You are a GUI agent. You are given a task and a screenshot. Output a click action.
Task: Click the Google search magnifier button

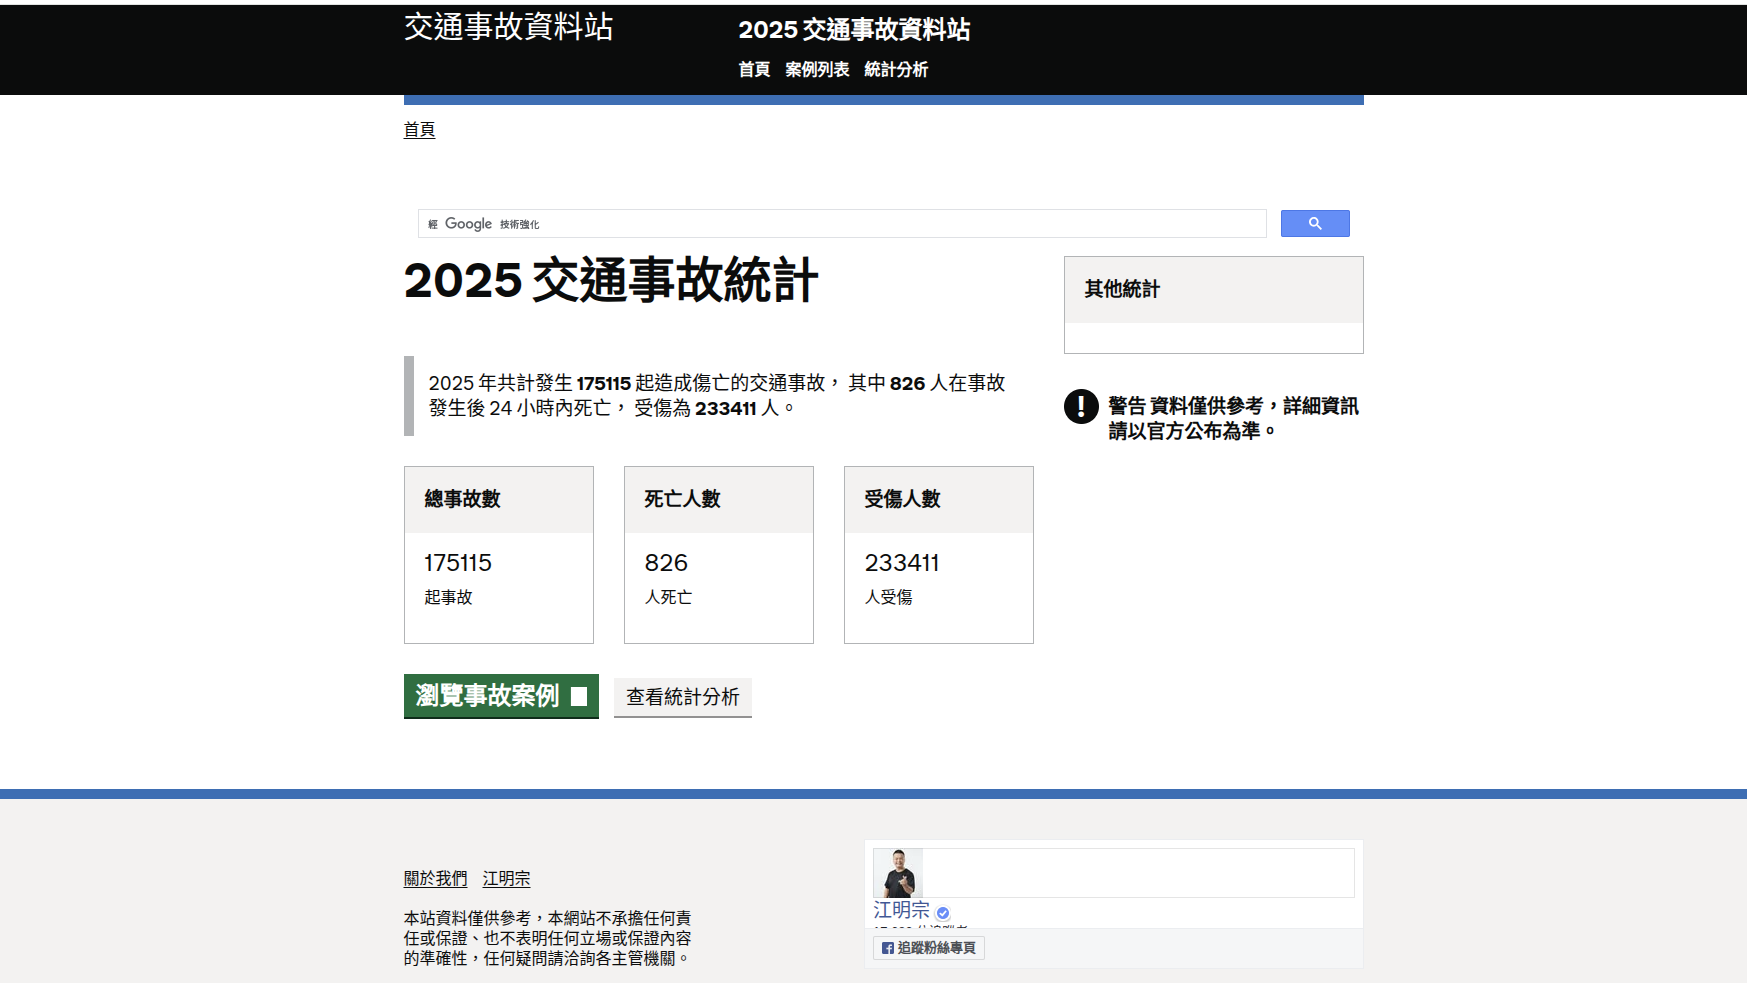pos(1314,224)
